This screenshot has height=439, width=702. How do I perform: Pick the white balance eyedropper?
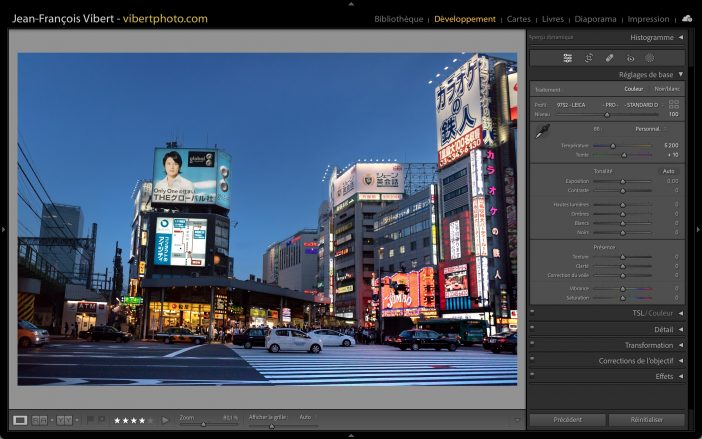[544, 132]
